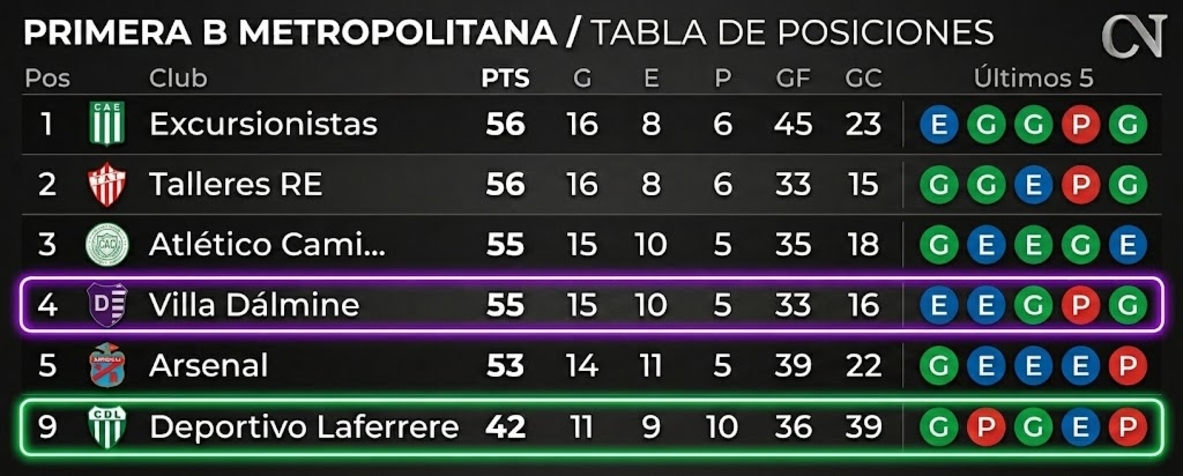Open the Villa Dálmine team name

tap(254, 305)
